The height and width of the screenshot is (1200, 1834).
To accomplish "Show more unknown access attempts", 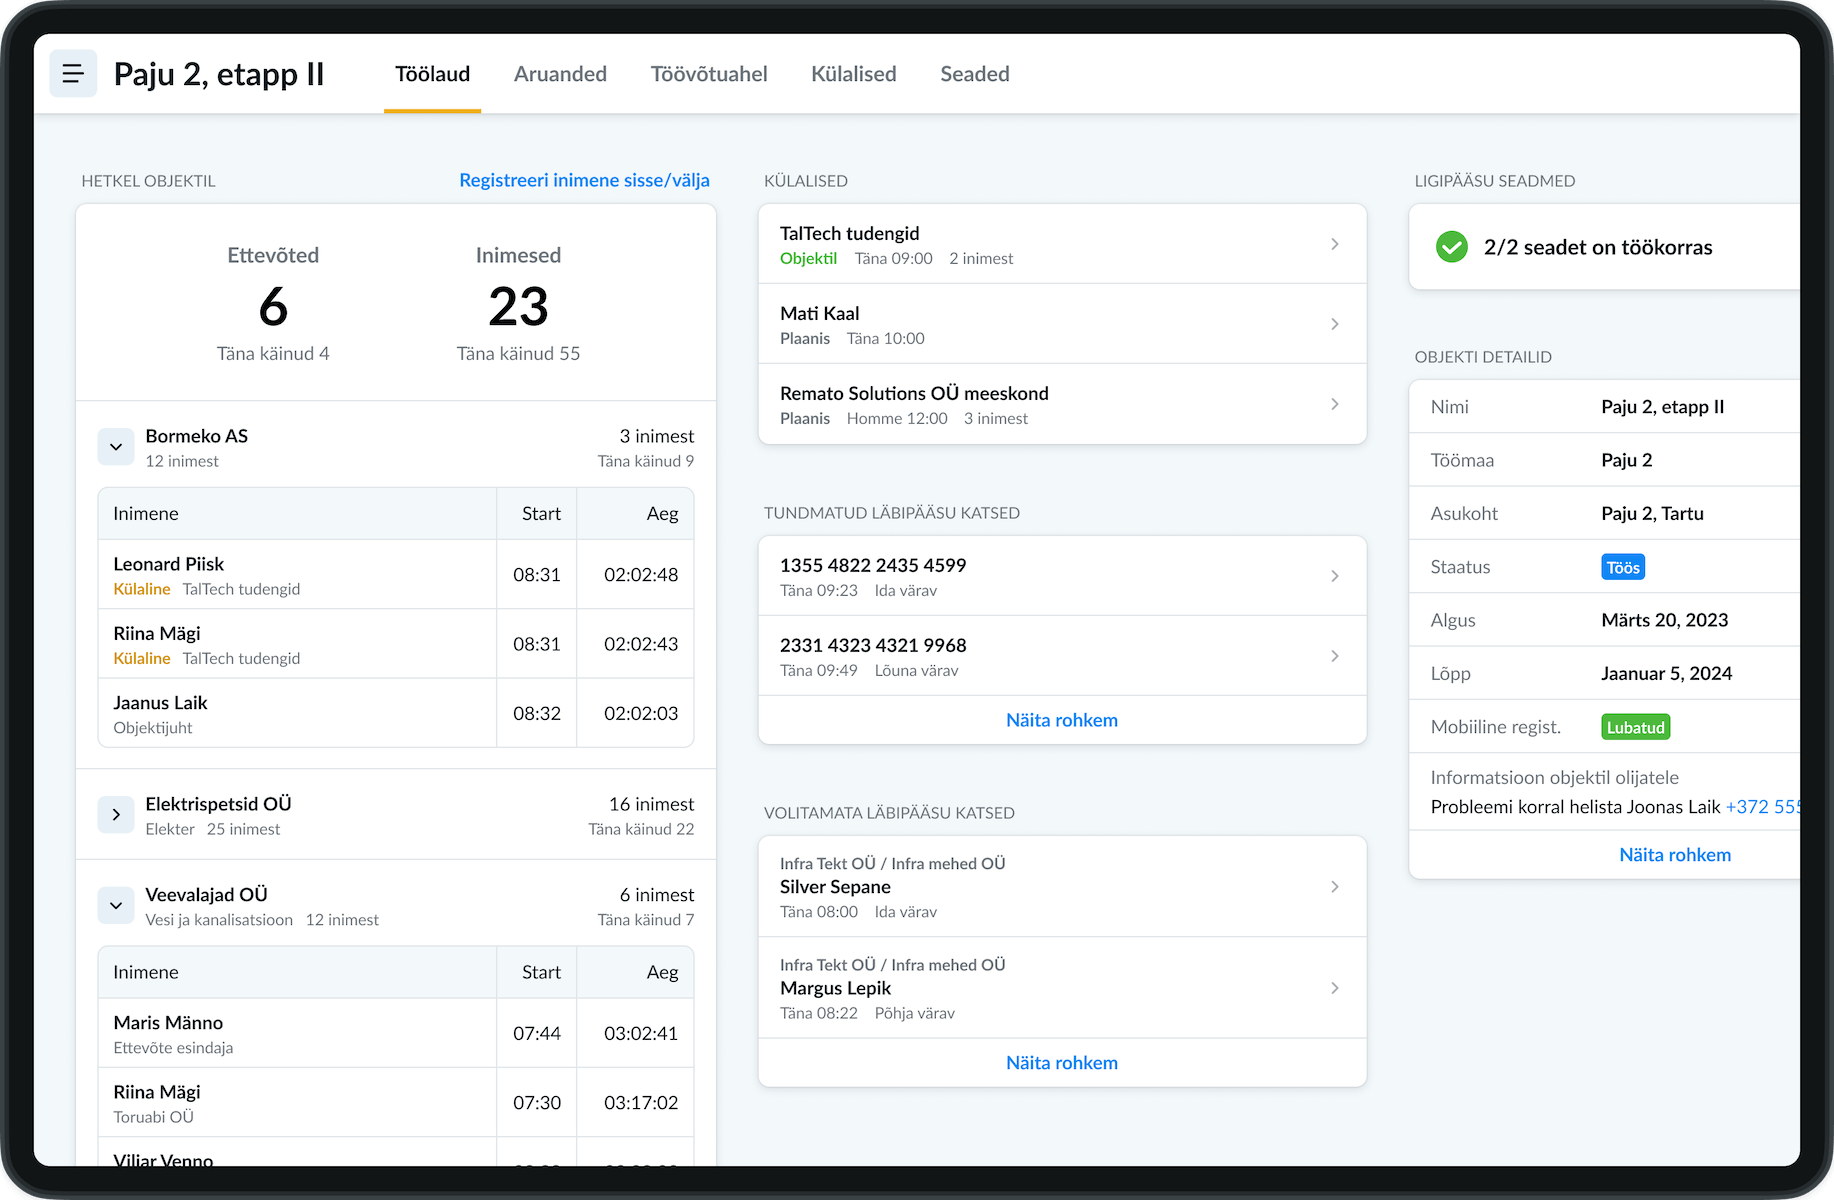I will click(1061, 720).
